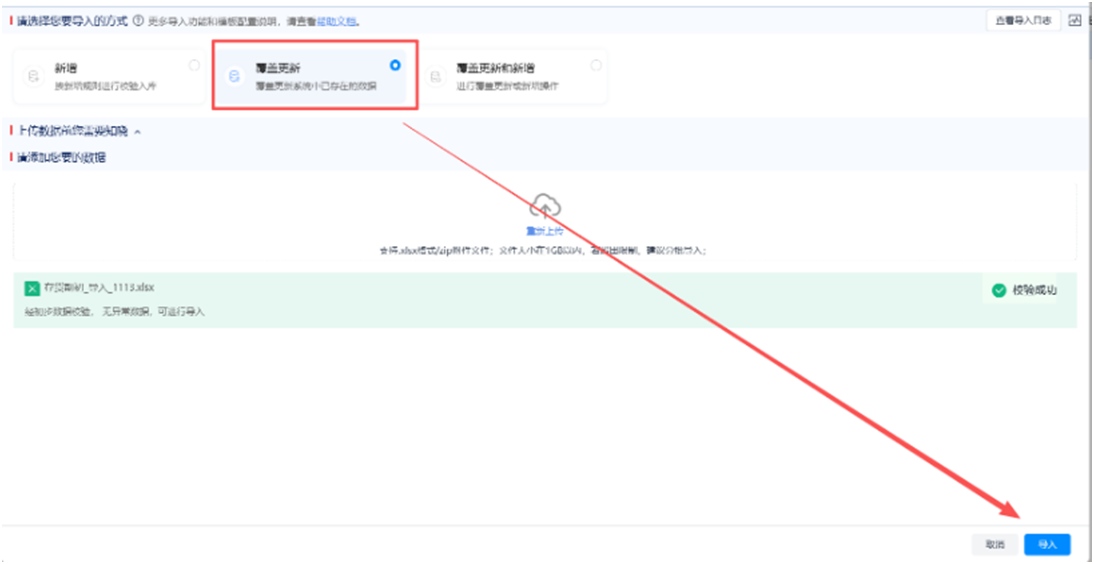
Task: Click the 查看导入日志 button
Action: [x=1024, y=21]
